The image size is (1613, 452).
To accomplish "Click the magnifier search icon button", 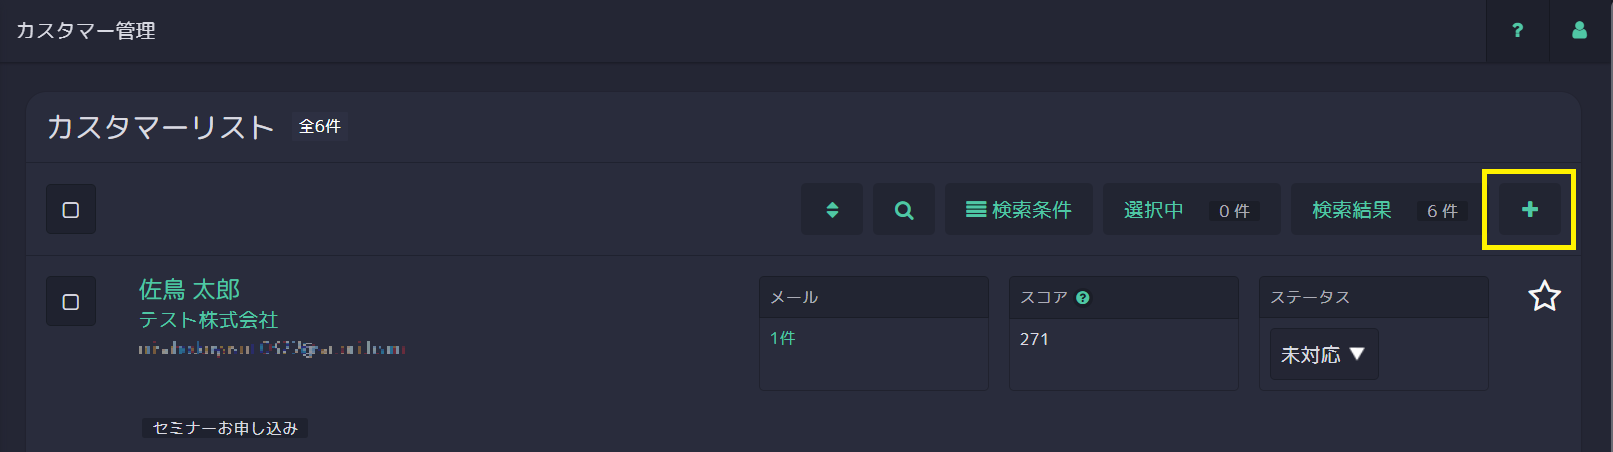I will pyautogui.click(x=904, y=210).
